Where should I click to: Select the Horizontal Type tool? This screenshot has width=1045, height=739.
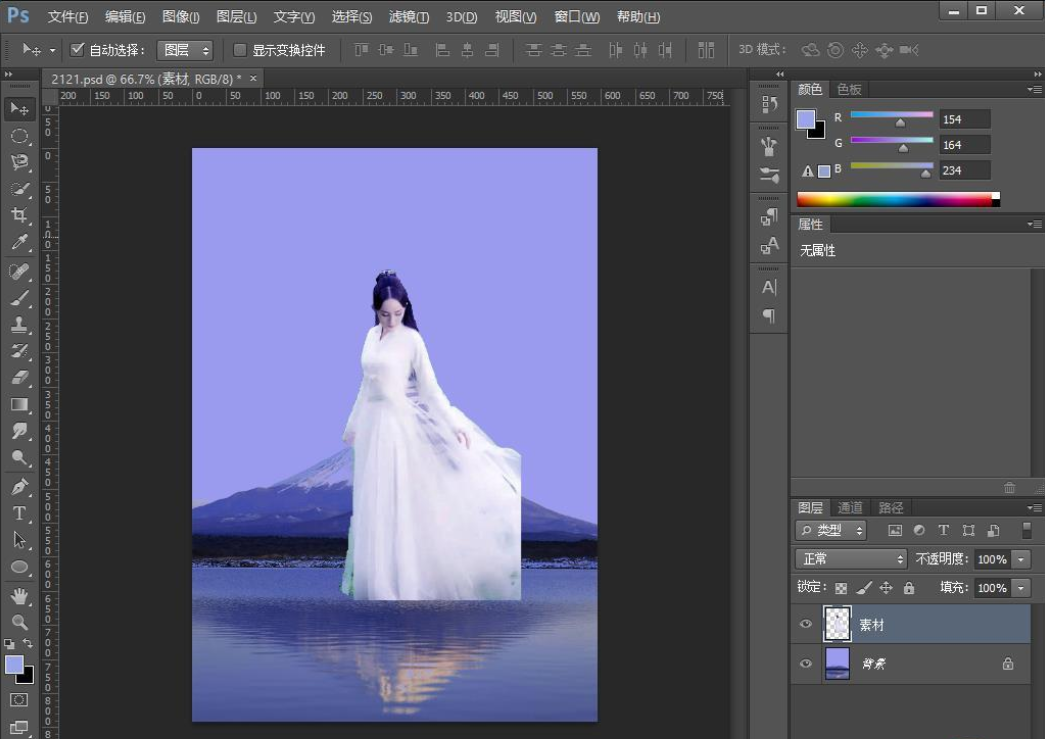click(x=19, y=513)
